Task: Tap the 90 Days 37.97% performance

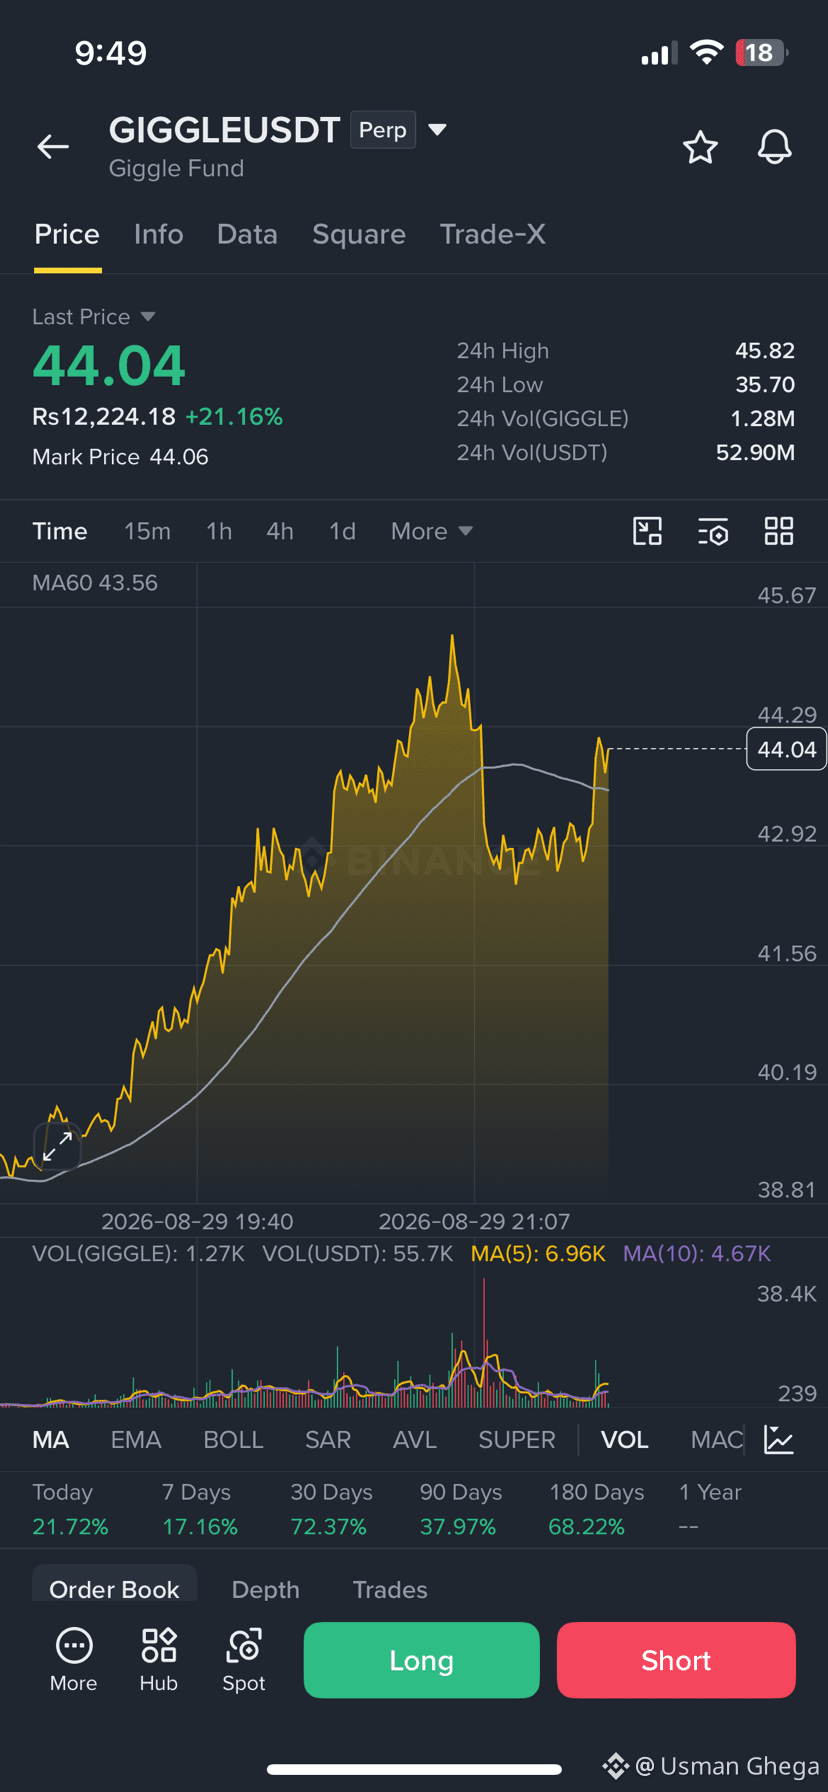Action: [460, 1509]
